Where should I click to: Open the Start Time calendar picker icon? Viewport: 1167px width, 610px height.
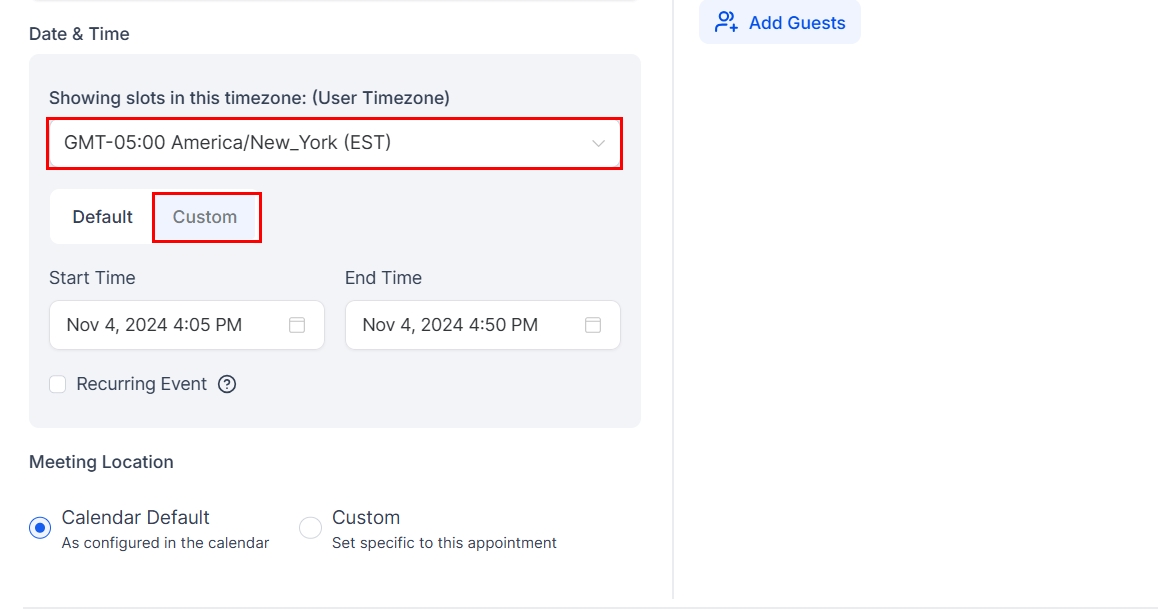[297, 325]
